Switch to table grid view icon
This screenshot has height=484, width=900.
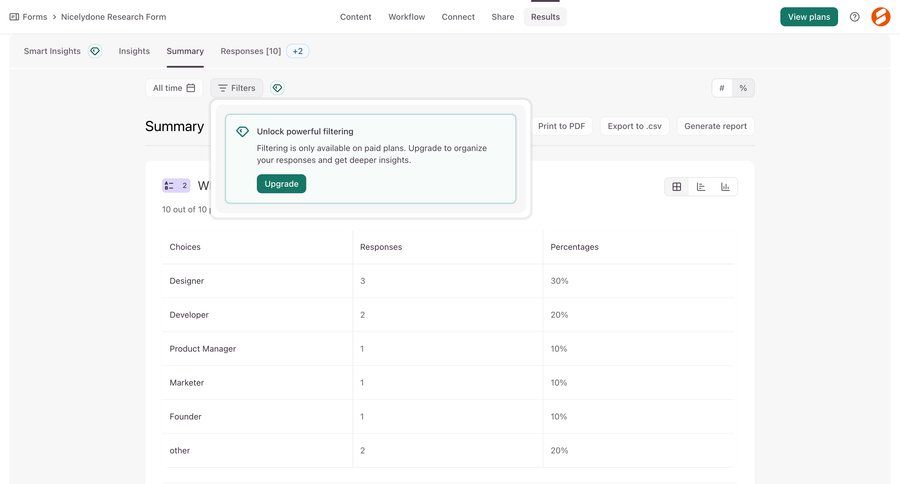point(677,187)
